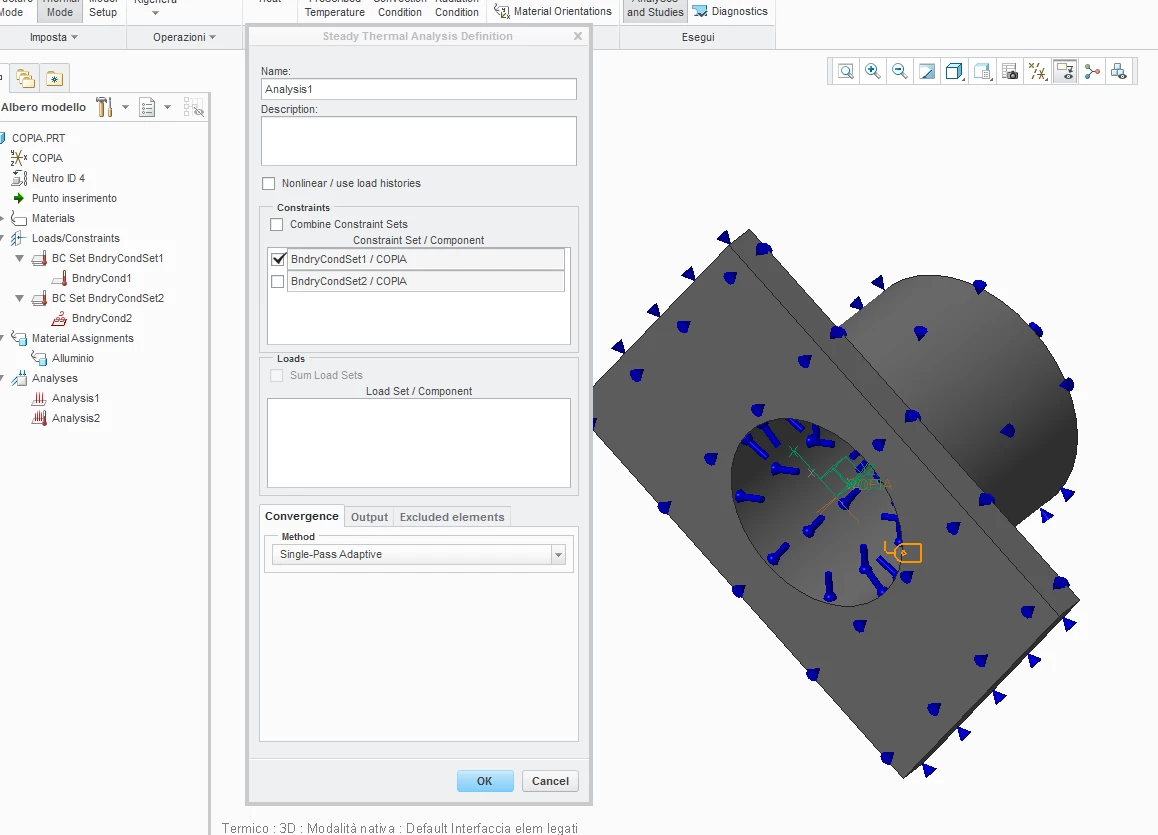Image resolution: width=1158 pixels, height=835 pixels.
Task: Select the Material Assignments tree item
Action: tap(83, 338)
